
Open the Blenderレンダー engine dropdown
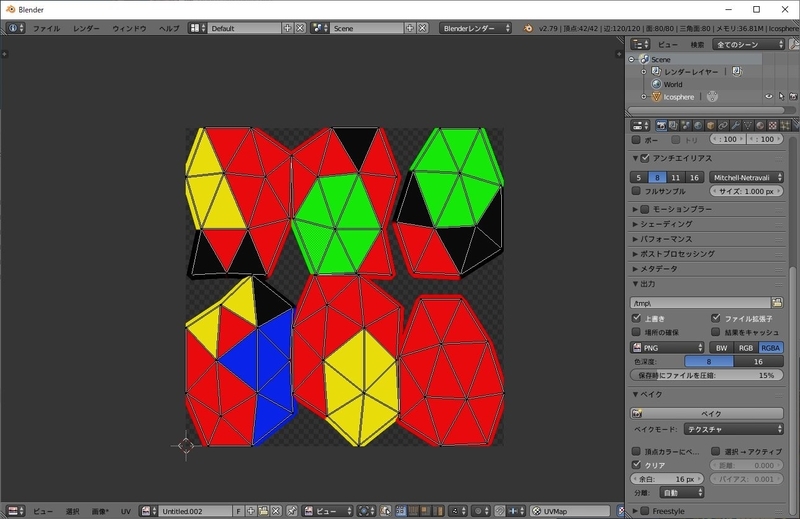(x=475, y=28)
